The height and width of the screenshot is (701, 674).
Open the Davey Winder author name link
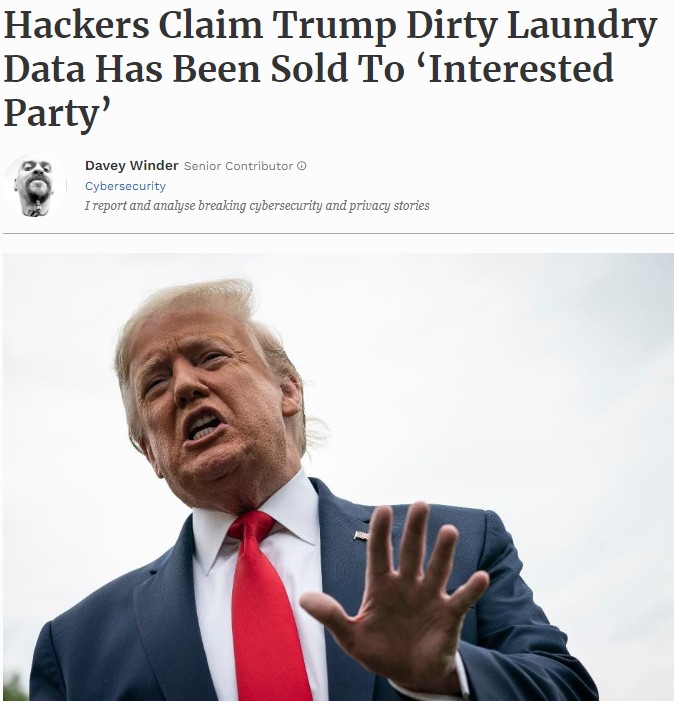(x=131, y=165)
